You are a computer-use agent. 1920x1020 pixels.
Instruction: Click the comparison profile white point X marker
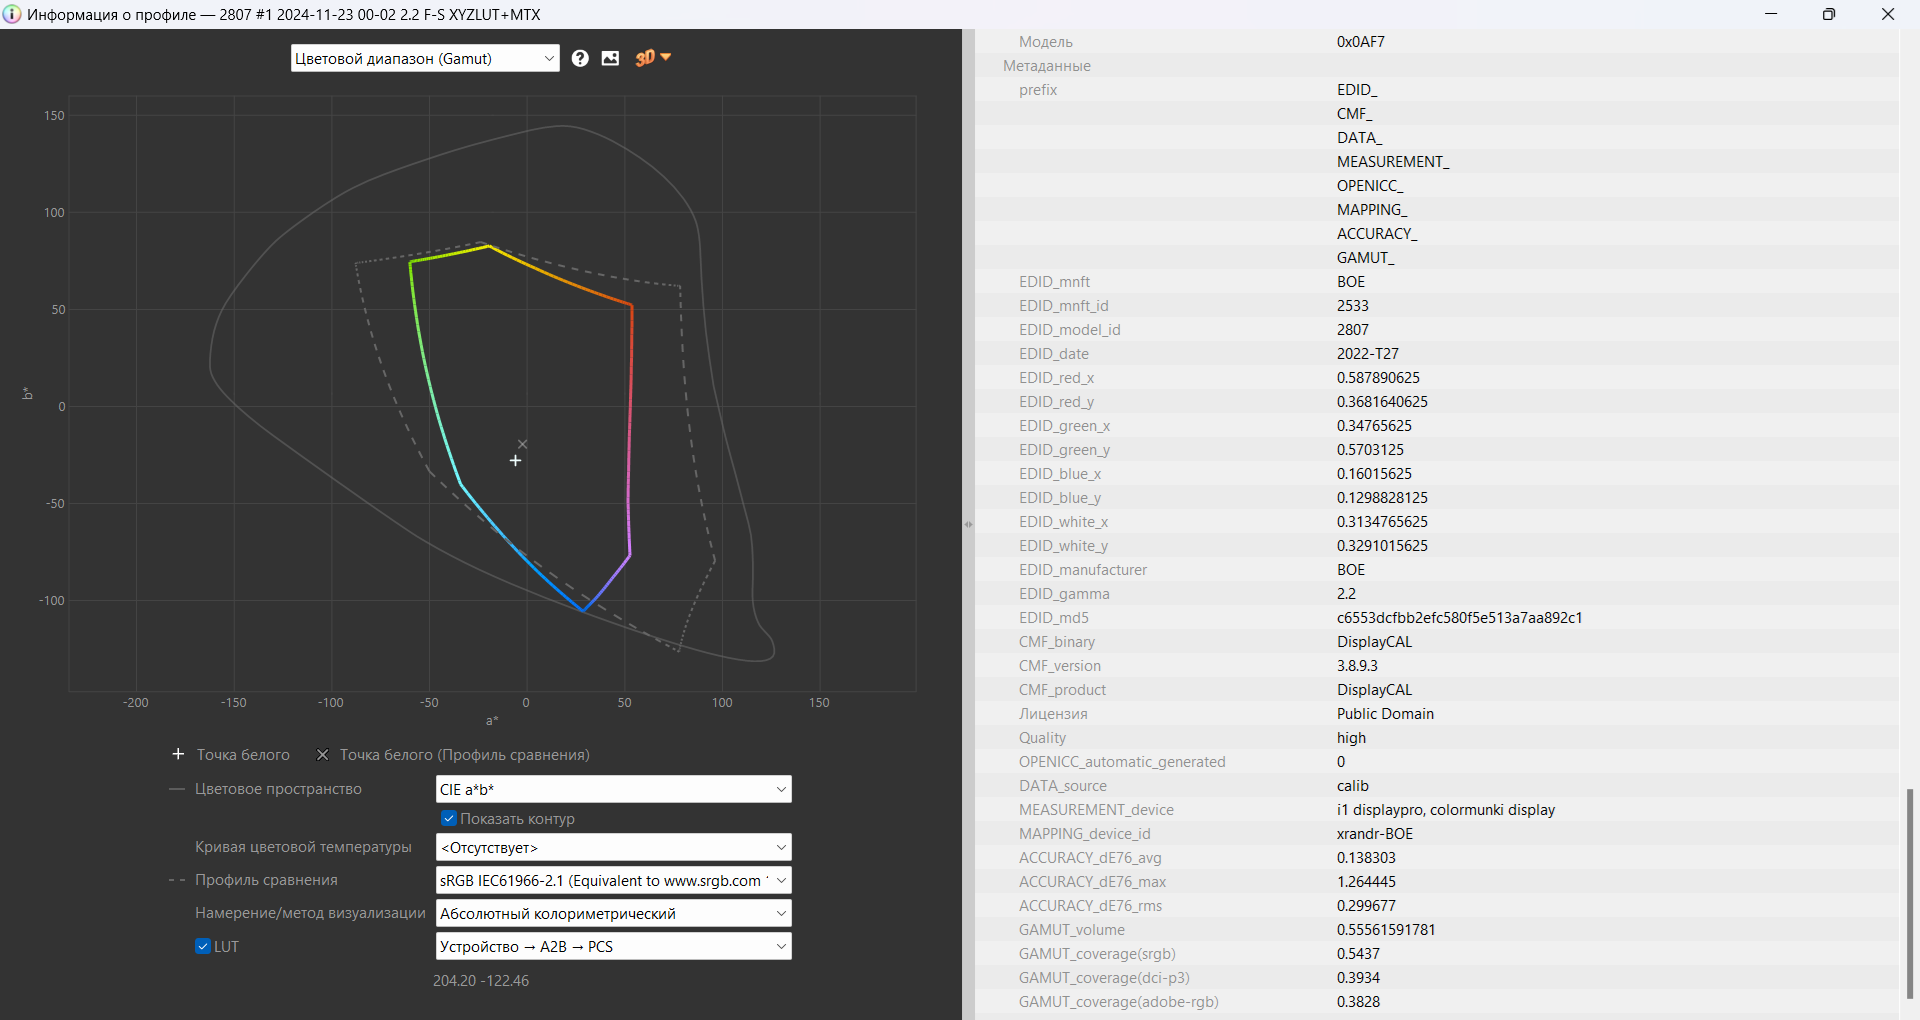click(x=522, y=444)
